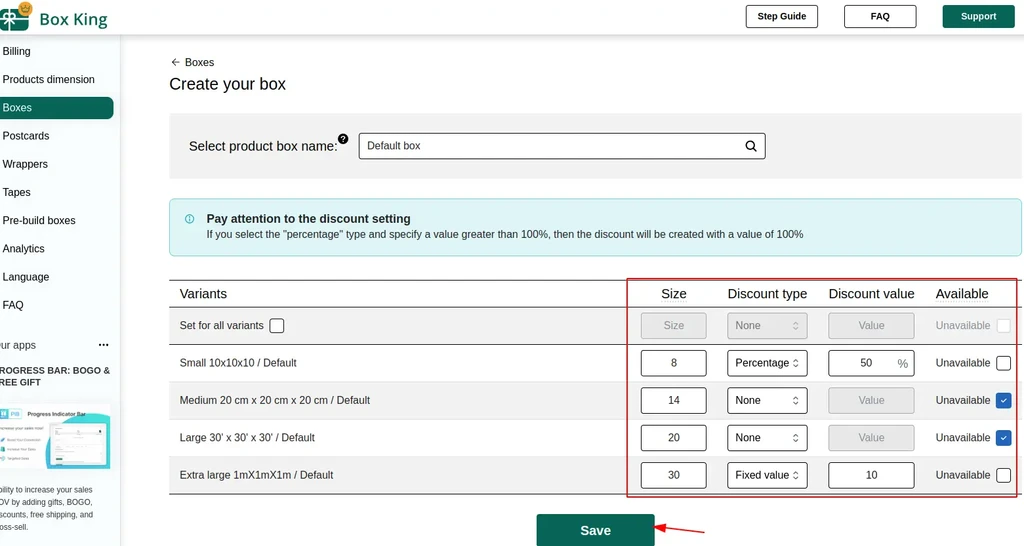The width and height of the screenshot is (1024, 546).
Task: Click the PROGRESS BAR: BOGO & FREE GIFT title
Action: click(x=55, y=376)
